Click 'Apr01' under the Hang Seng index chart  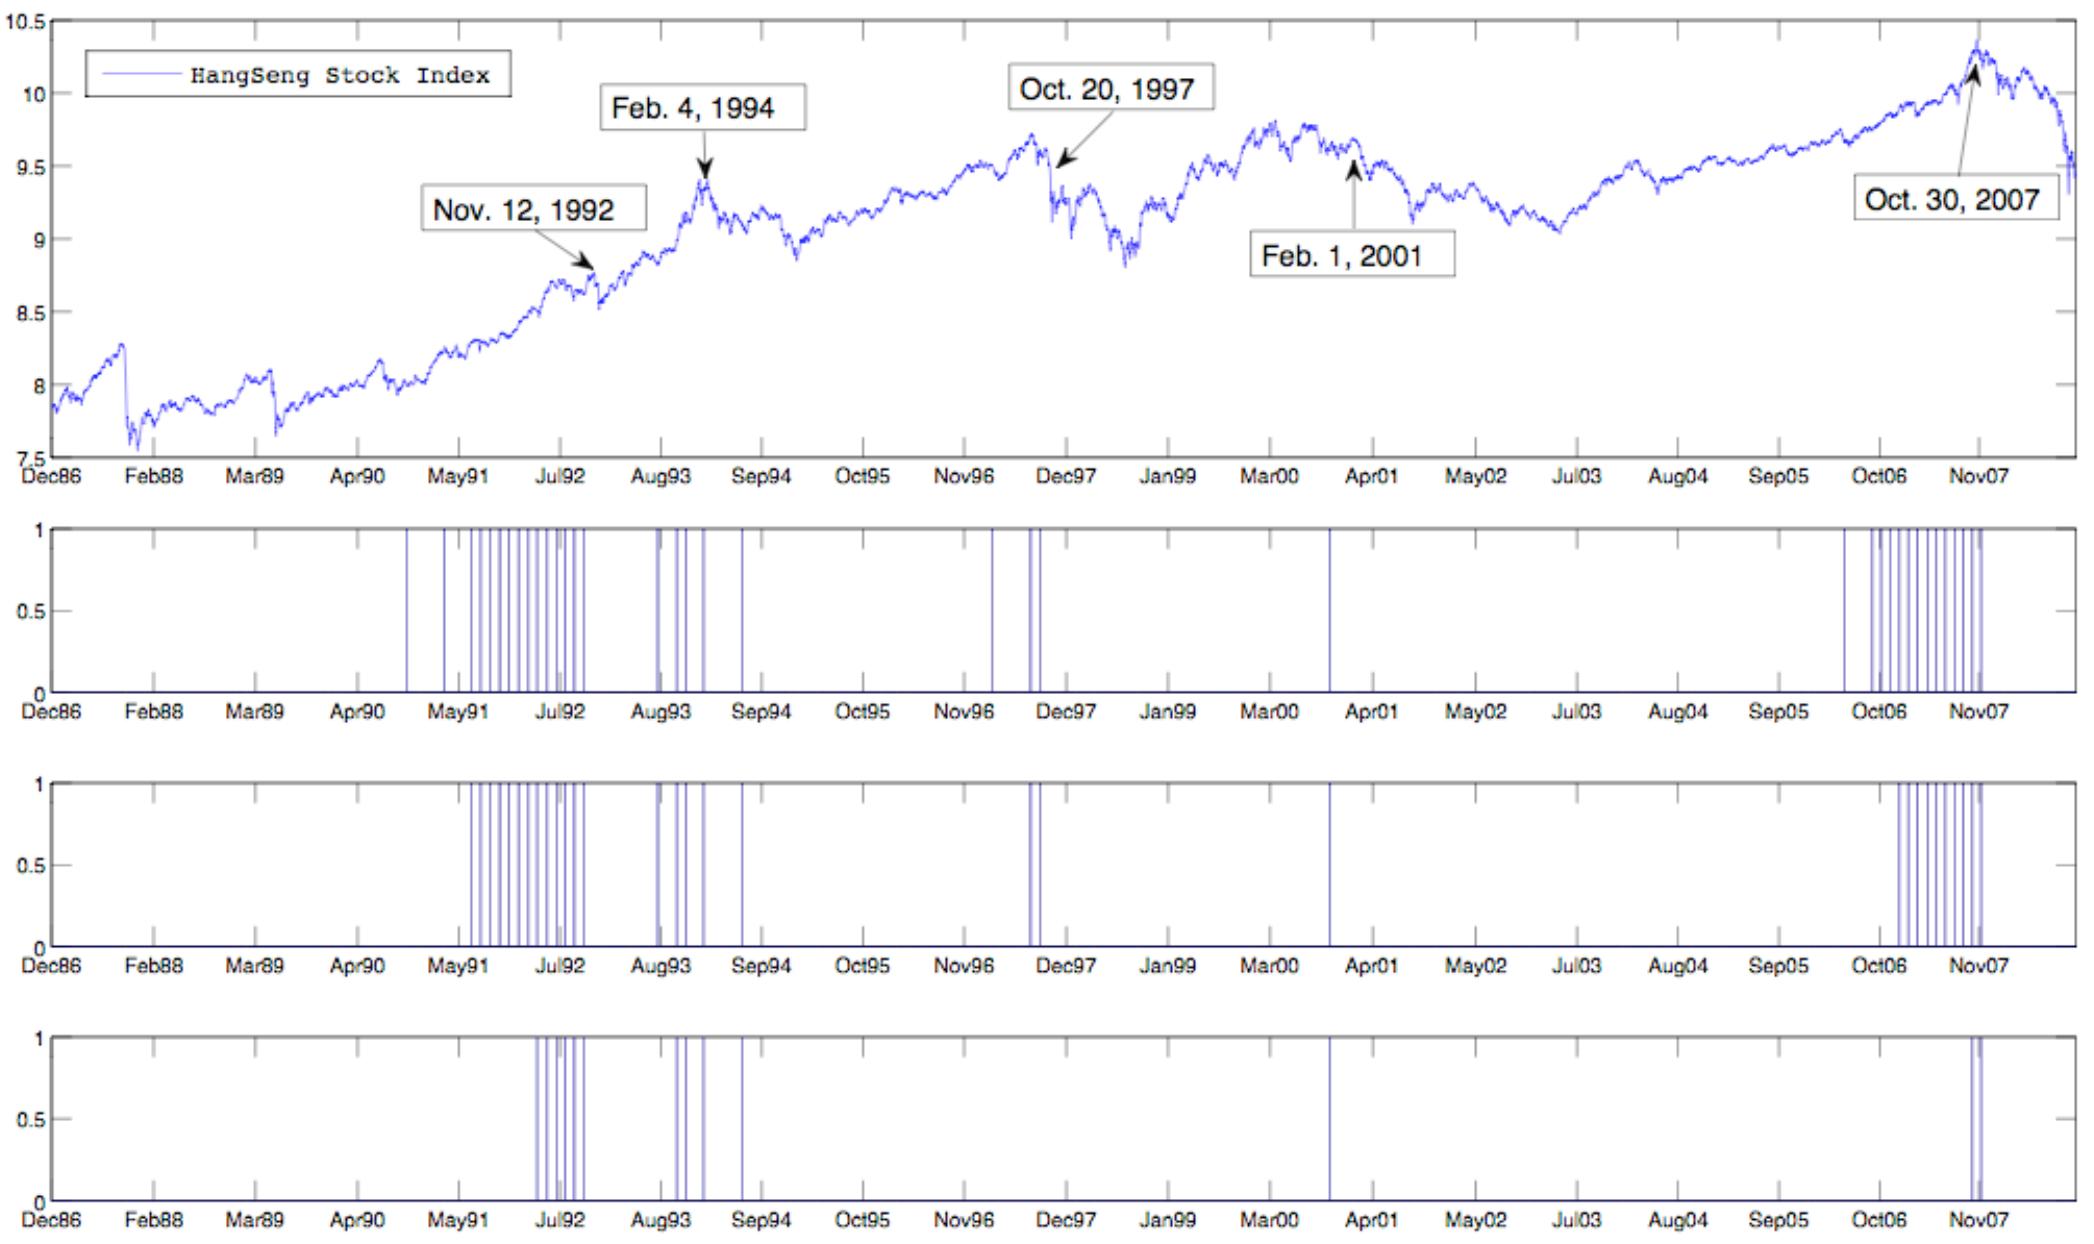1371,477
